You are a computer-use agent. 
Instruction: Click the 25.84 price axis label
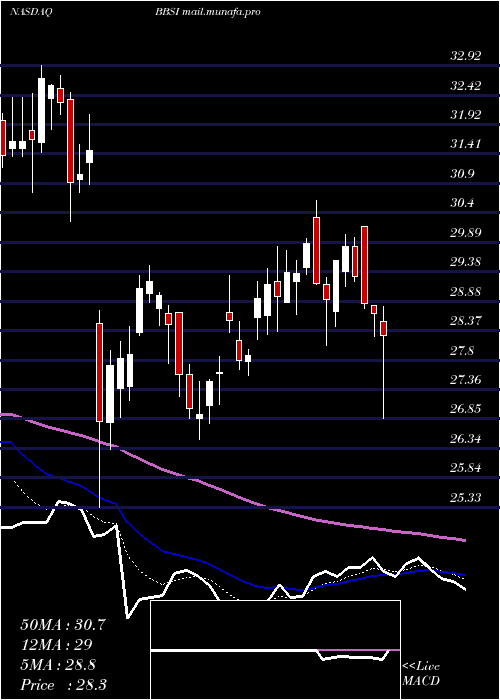466,468
